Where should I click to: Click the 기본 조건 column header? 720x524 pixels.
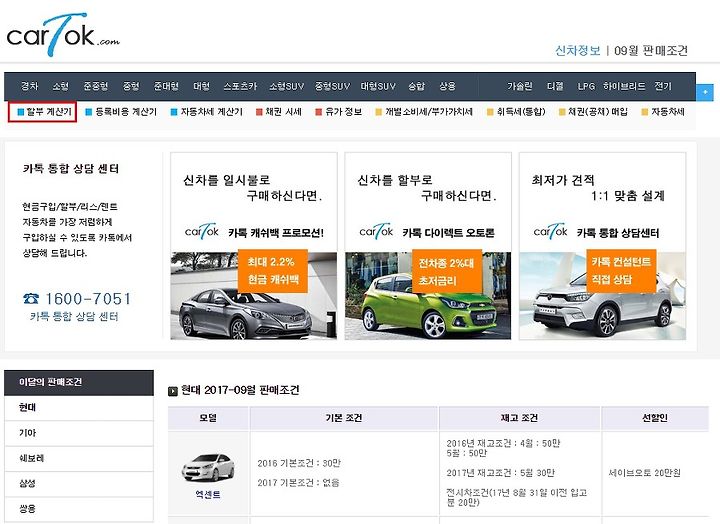point(344,418)
